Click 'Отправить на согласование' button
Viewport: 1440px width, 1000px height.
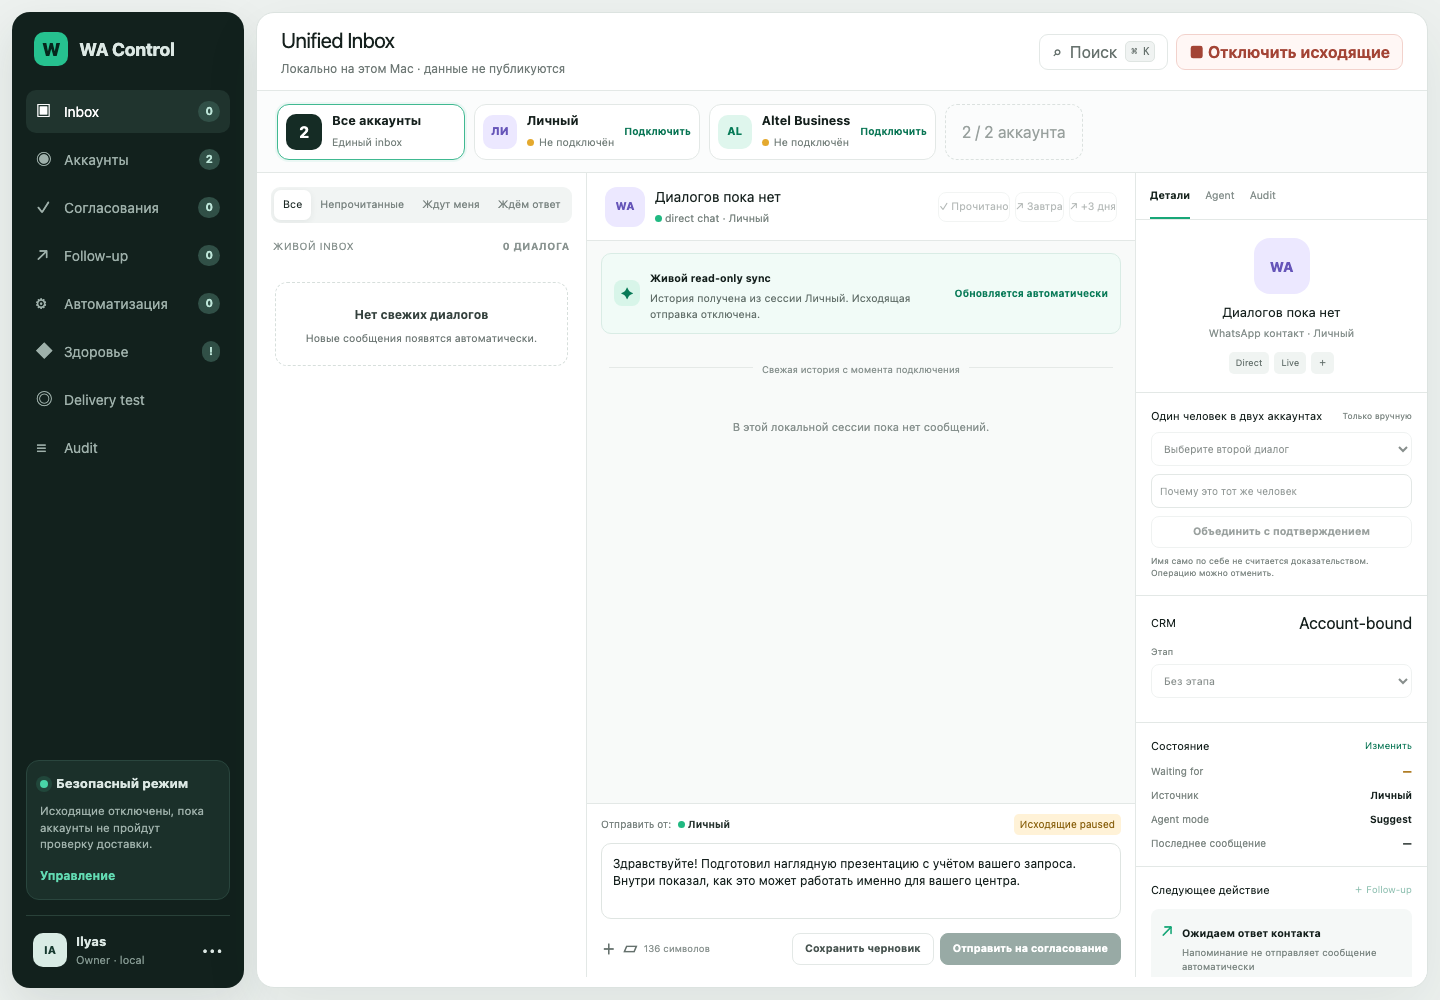(1030, 949)
